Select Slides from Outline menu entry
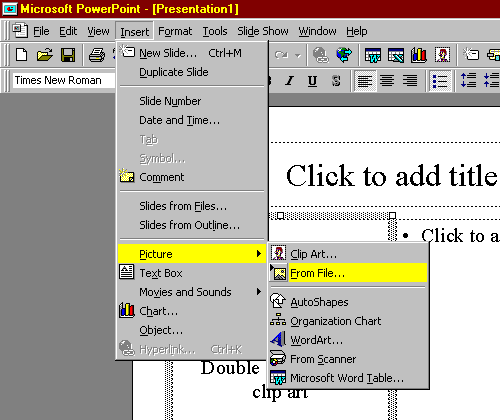 coord(192,225)
